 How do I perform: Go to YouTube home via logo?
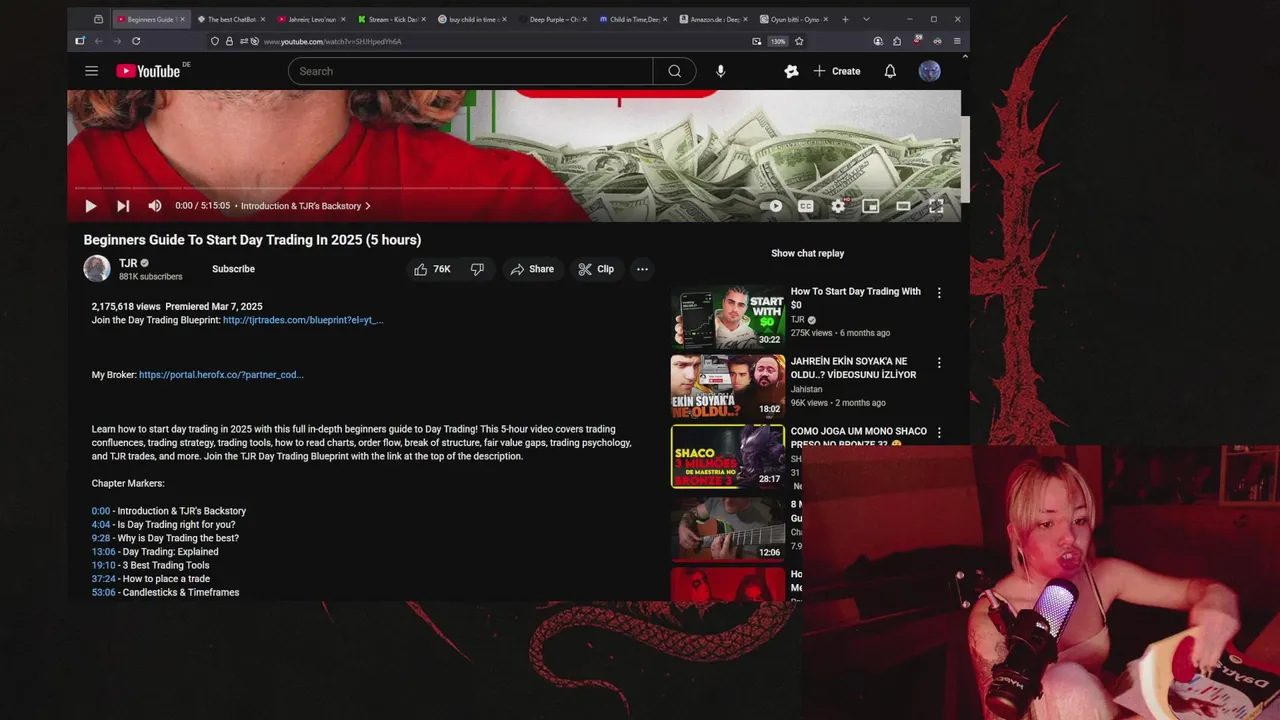click(x=148, y=71)
